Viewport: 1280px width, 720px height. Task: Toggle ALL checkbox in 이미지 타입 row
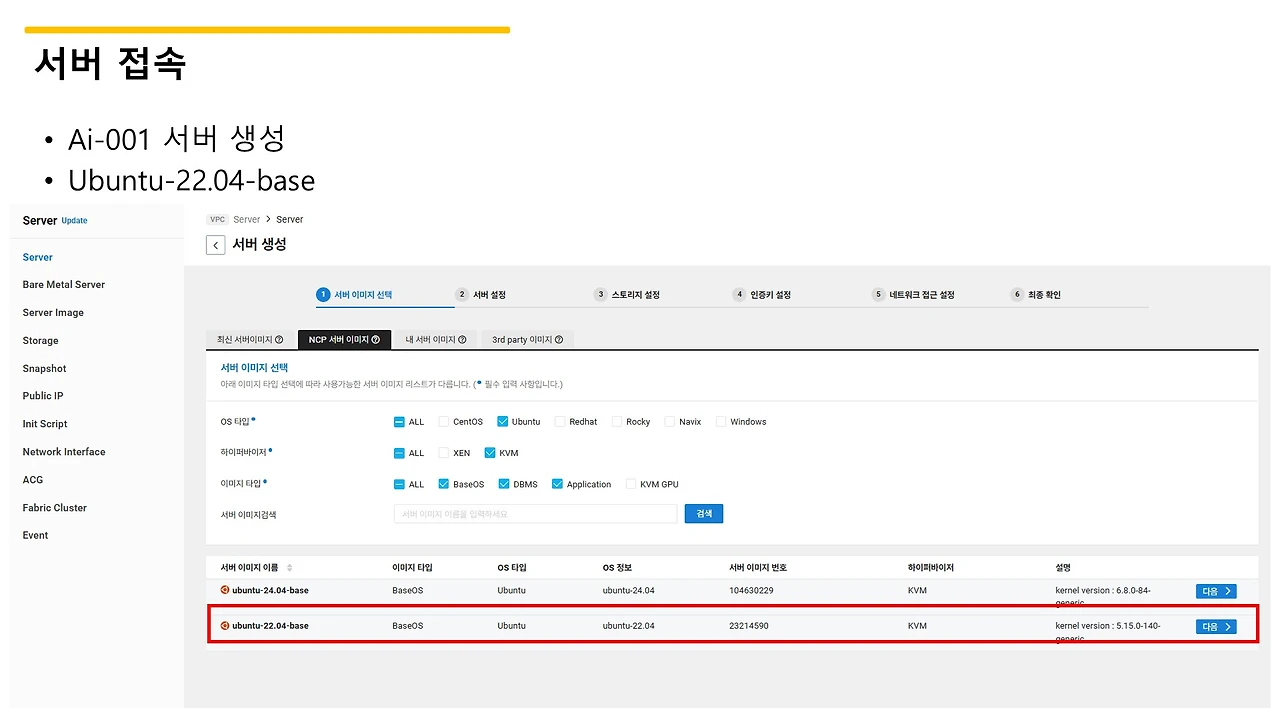(399, 484)
